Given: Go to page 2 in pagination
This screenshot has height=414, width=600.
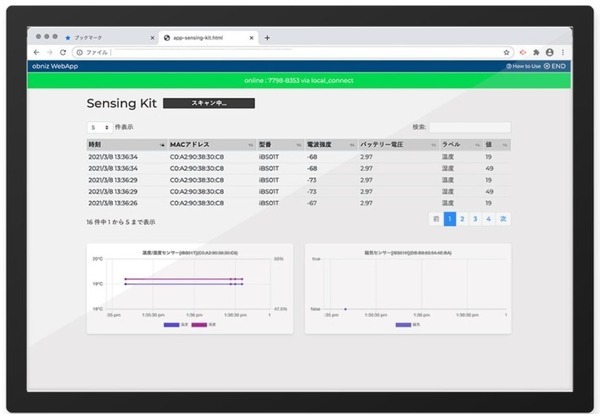Looking at the screenshot, I should click(x=463, y=218).
